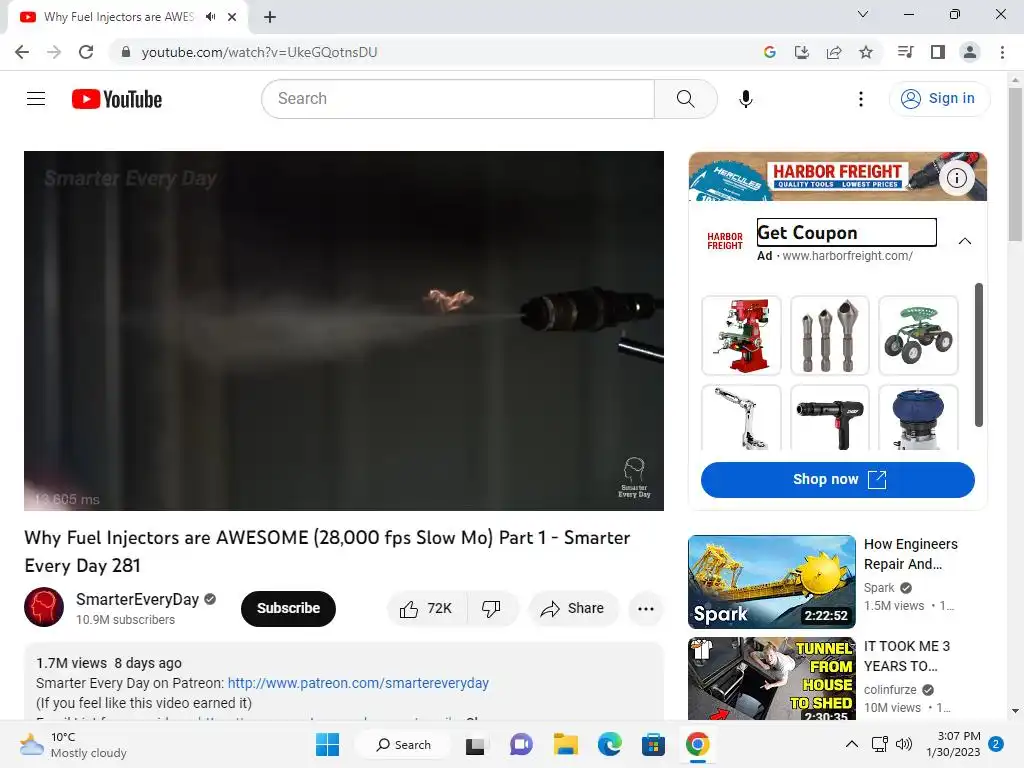The height and width of the screenshot is (768, 1024).
Task: Close the Fuel Injectors tab
Action: click(232, 17)
